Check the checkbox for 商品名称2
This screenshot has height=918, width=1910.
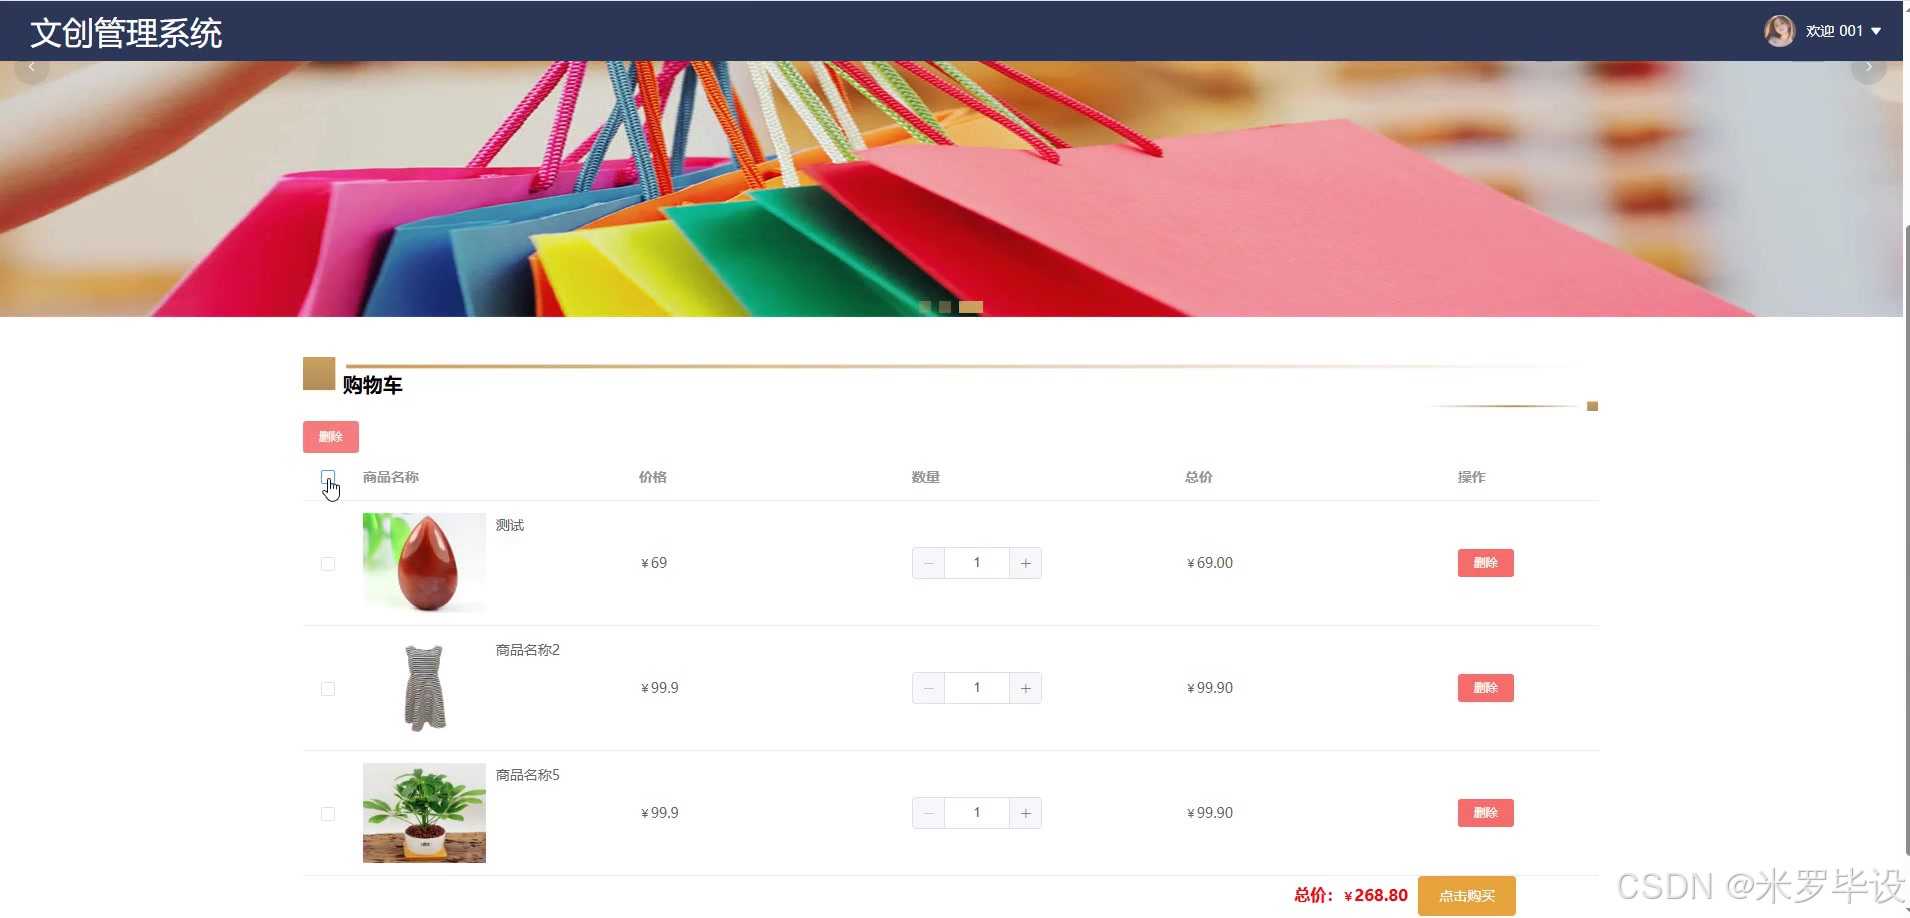pyautogui.click(x=328, y=689)
